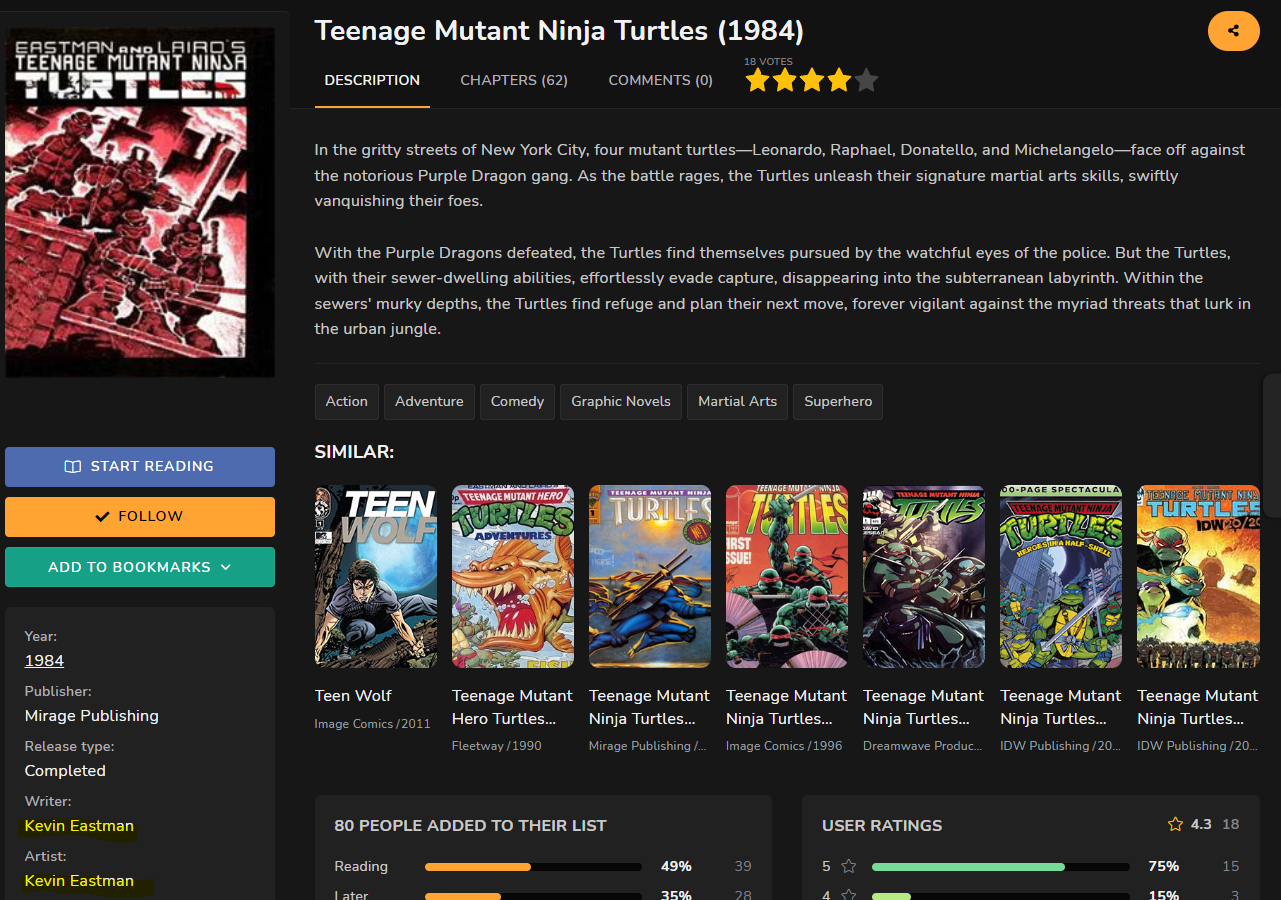Click Mirage Publishing publisher text
Viewport: 1281px width, 900px height.
(92, 716)
